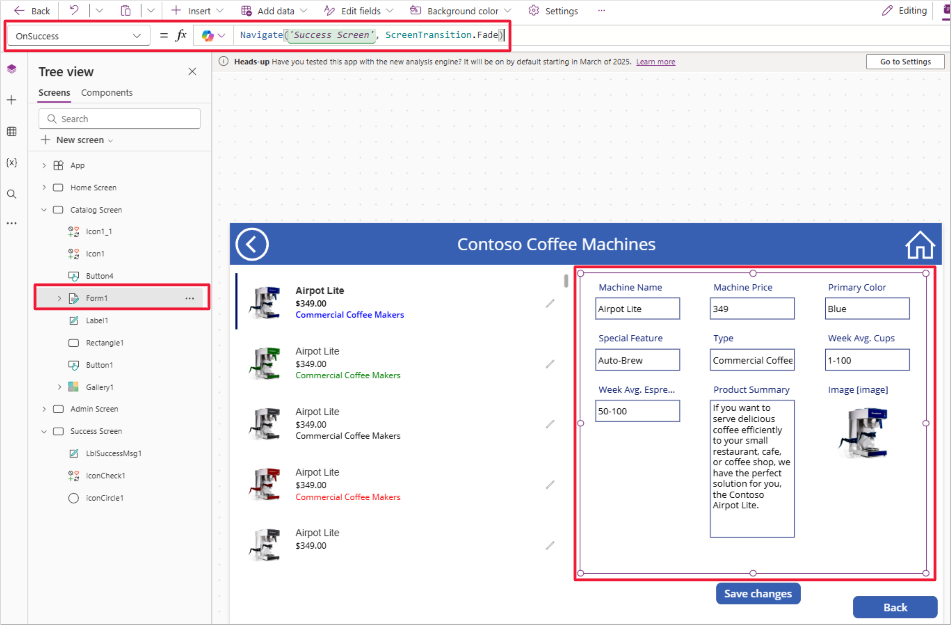This screenshot has width=951, height=625.
Task: Open the Tree view icon in left rail
Action: [x=12, y=68]
